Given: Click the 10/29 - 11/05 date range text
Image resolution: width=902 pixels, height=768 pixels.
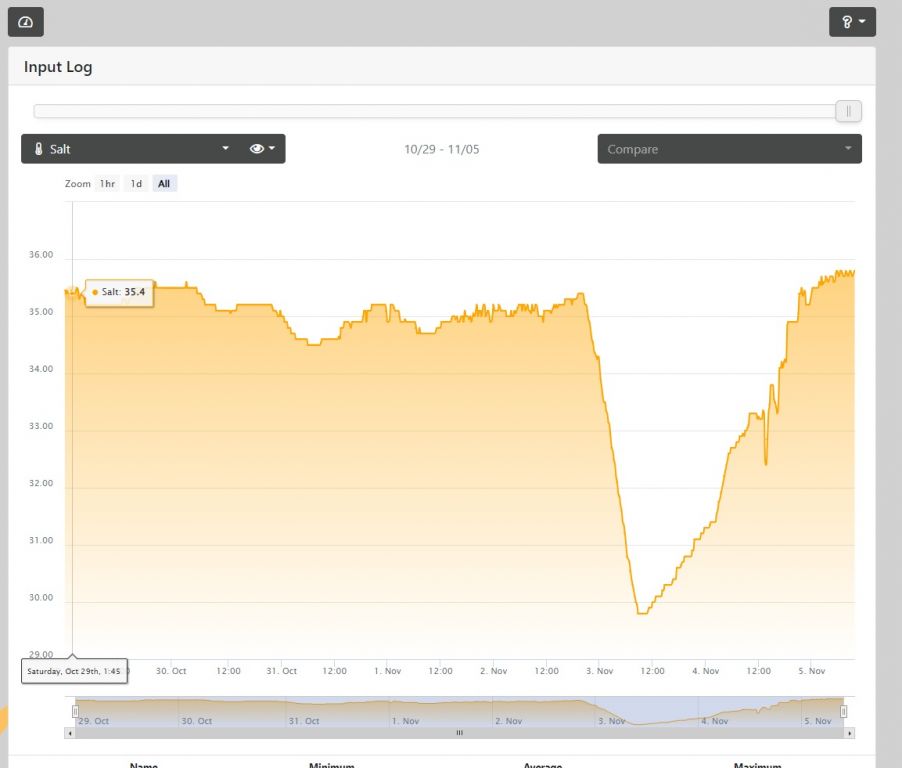Looking at the screenshot, I should click(441, 149).
